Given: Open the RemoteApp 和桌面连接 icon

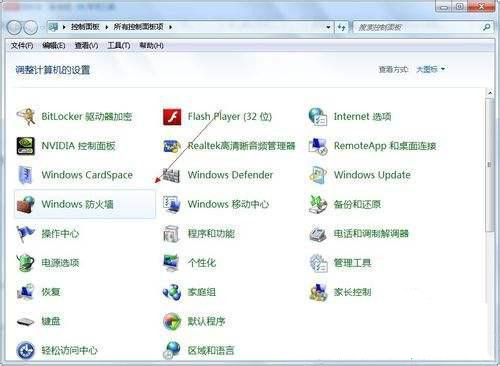Looking at the screenshot, I should tap(318, 146).
